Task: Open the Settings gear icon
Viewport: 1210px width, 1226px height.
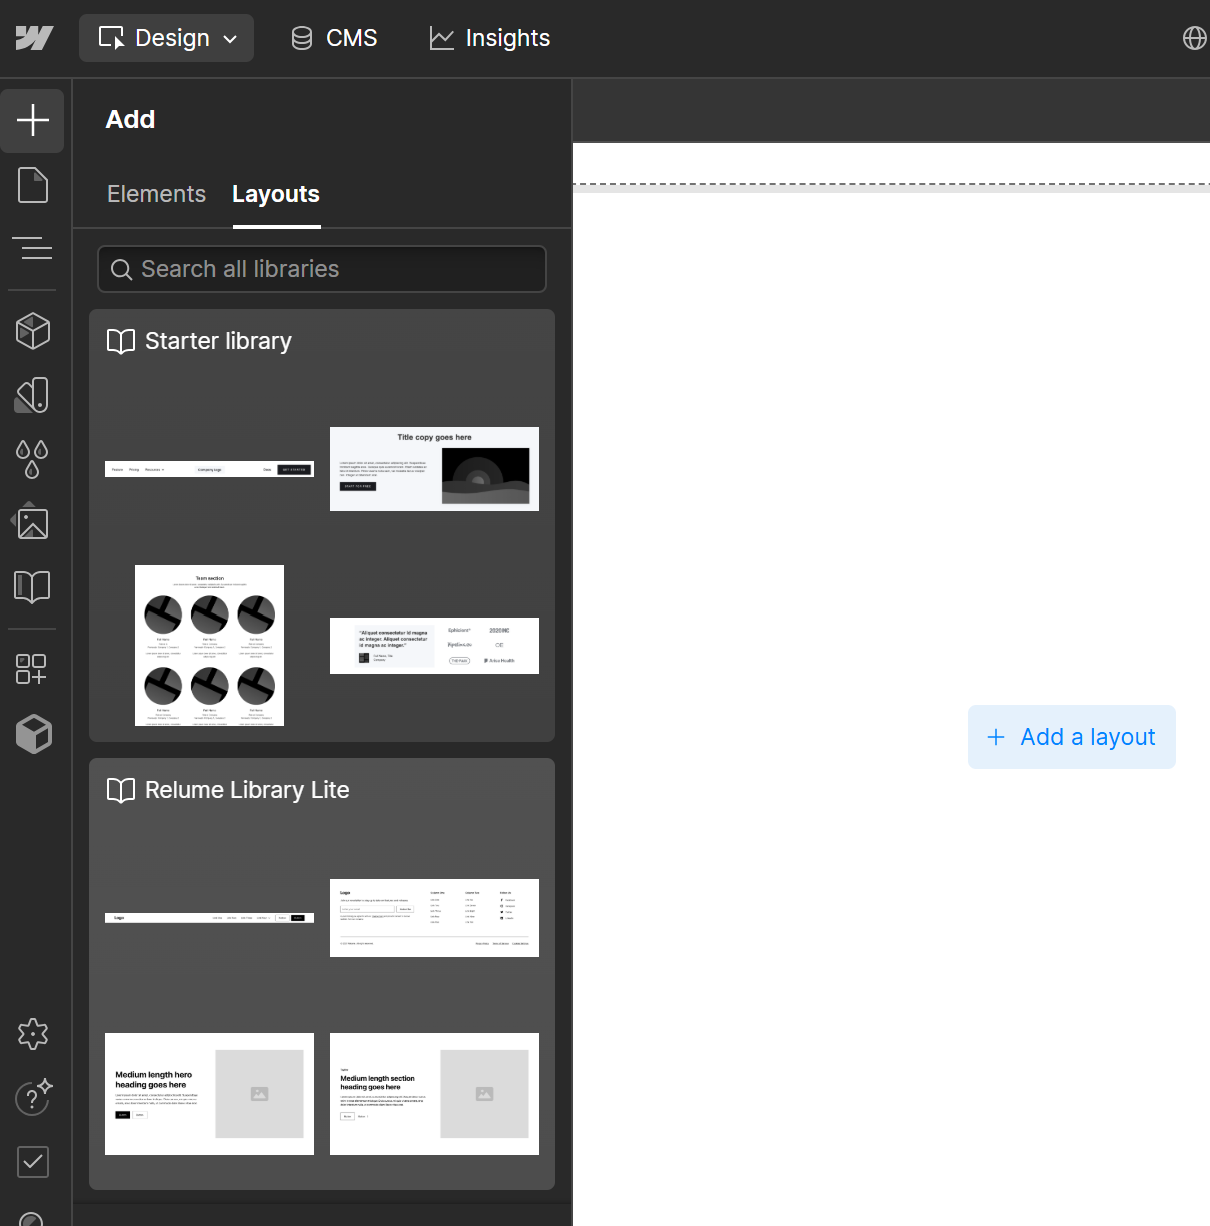Action: [33, 1034]
